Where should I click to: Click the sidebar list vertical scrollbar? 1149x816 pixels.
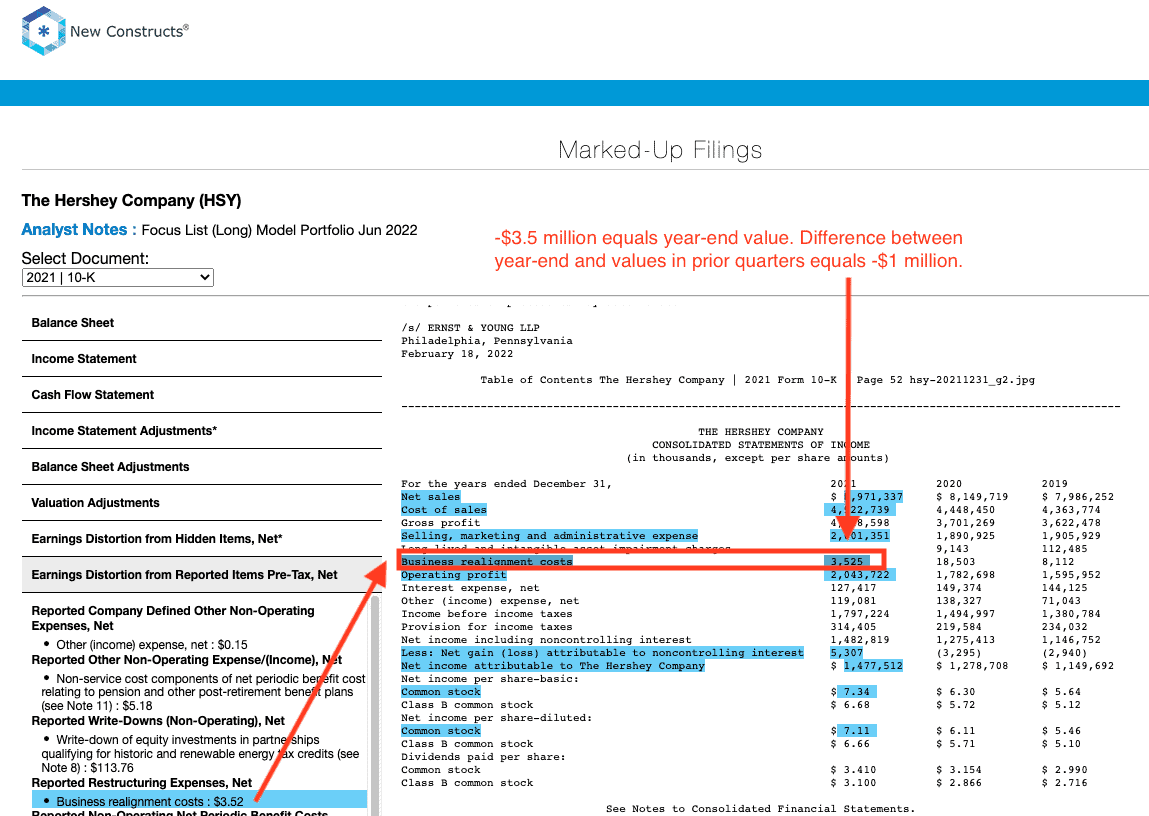click(x=374, y=703)
